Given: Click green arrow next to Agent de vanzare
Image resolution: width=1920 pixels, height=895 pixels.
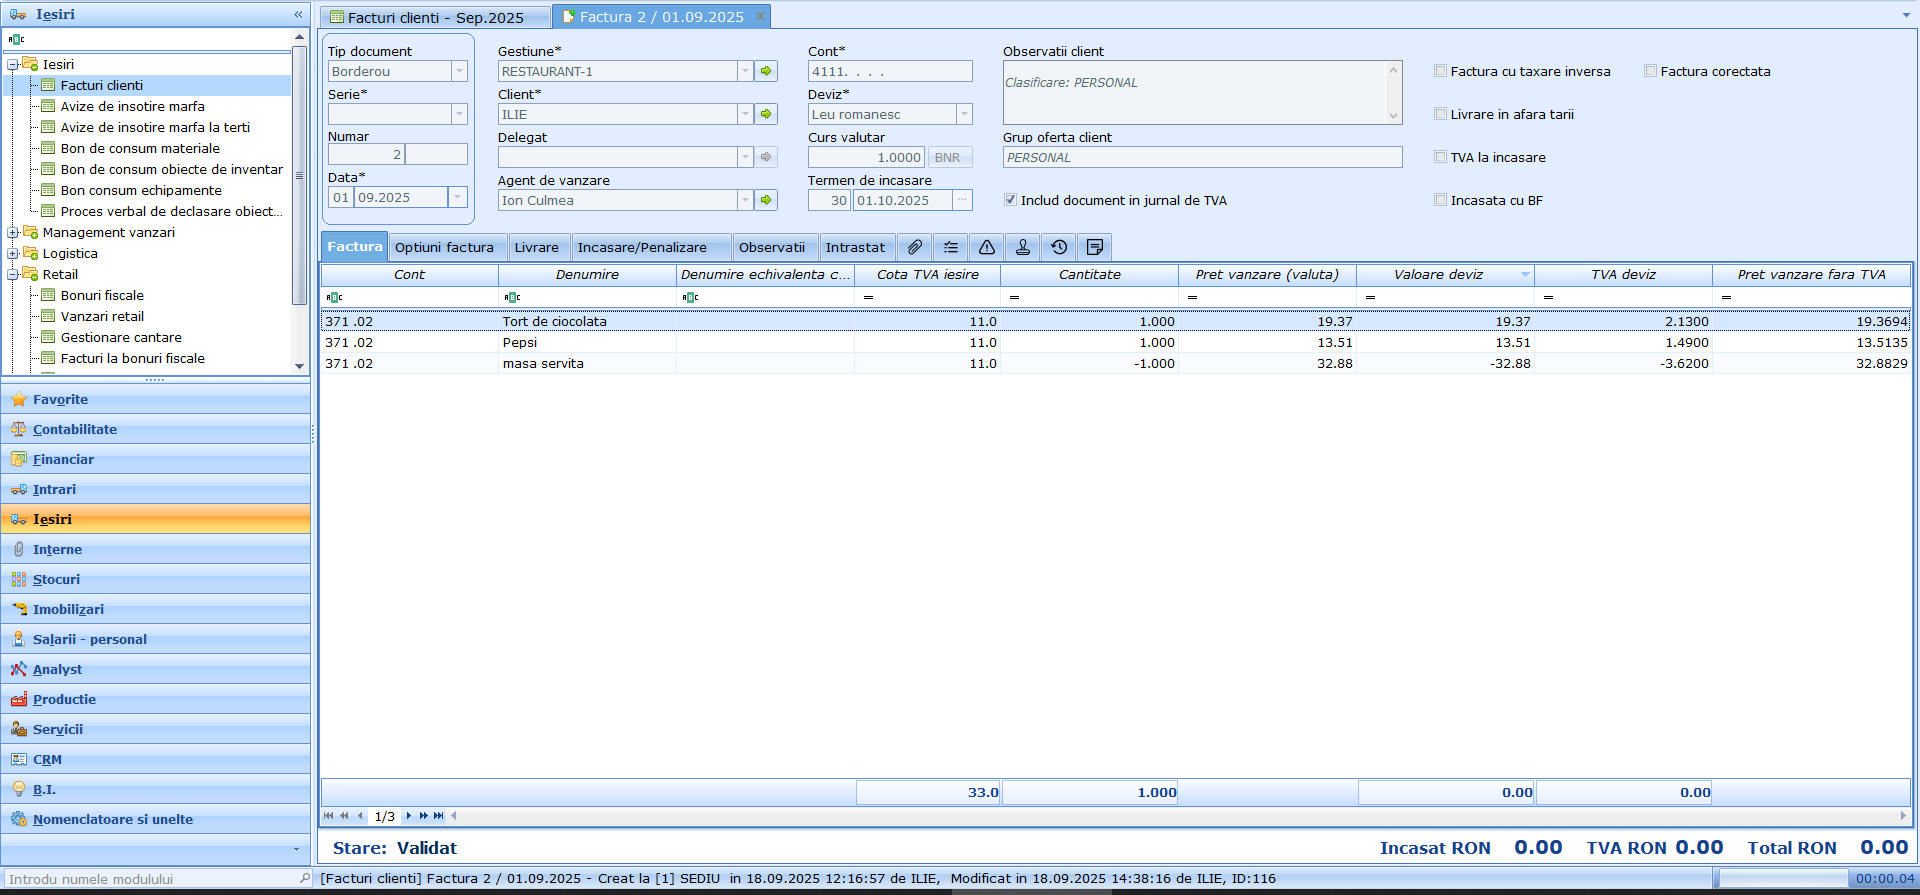Looking at the screenshot, I should pos(766,200).
